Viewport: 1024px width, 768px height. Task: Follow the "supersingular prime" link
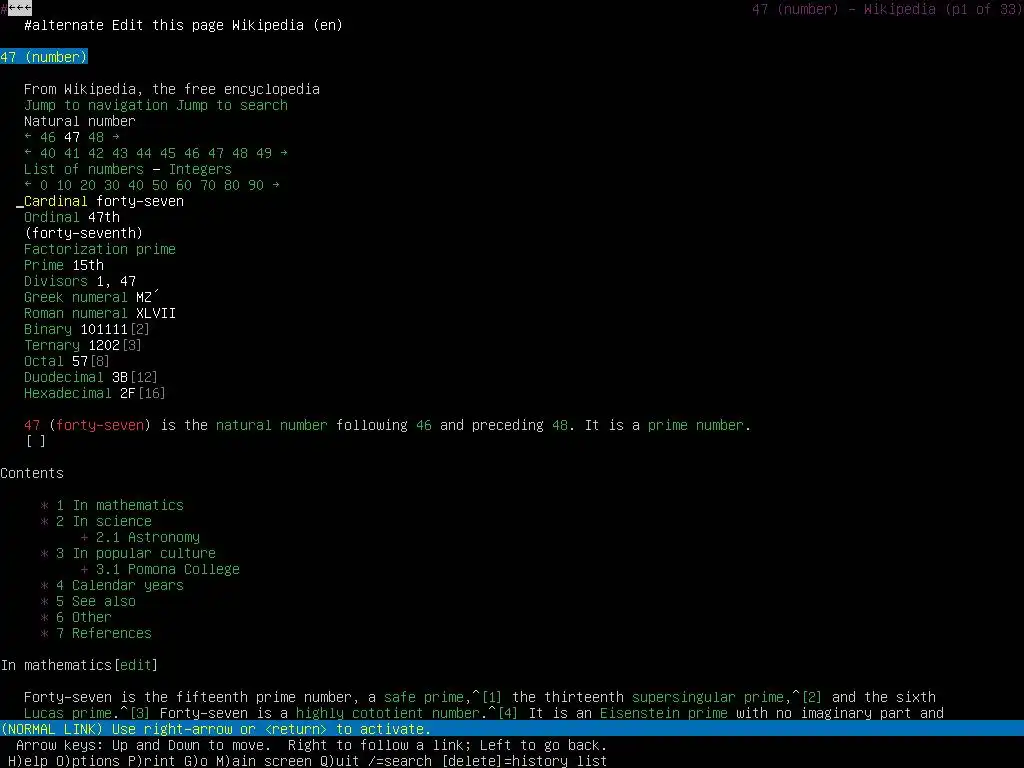coord(708,697)
